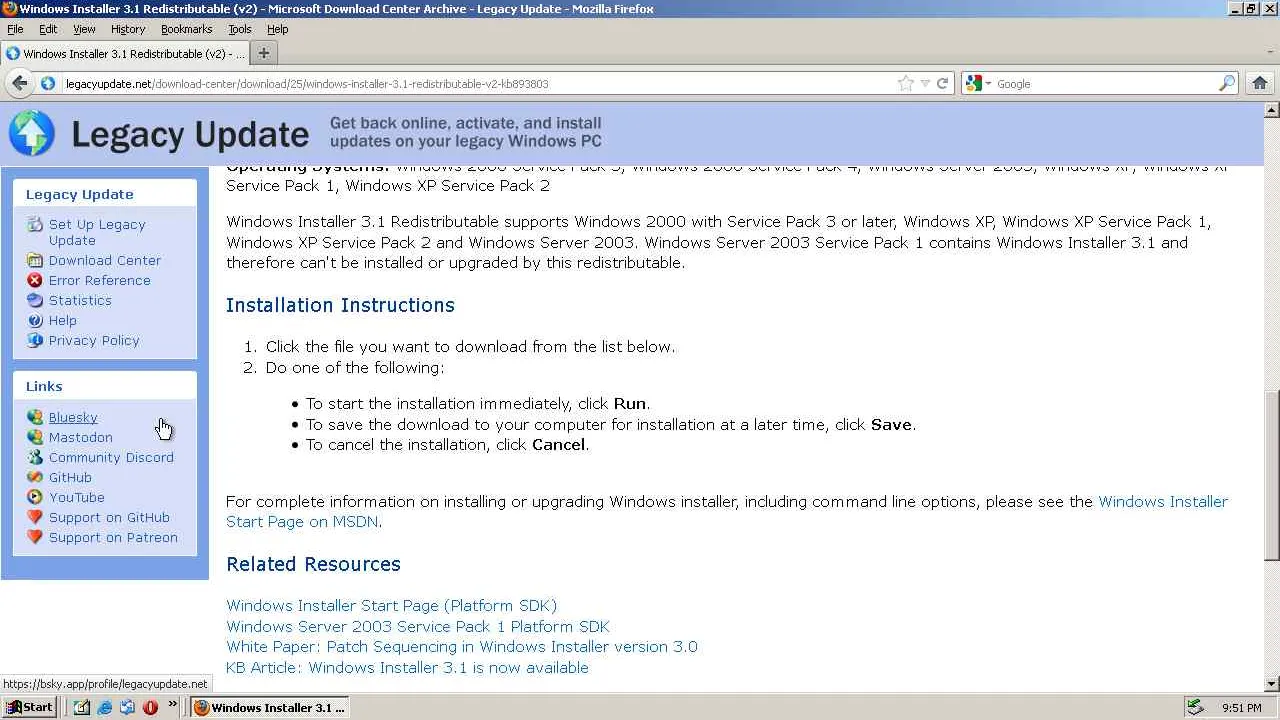
Task: Open the Statistics link
Action: pyautogui.click(x=80, y=300)
